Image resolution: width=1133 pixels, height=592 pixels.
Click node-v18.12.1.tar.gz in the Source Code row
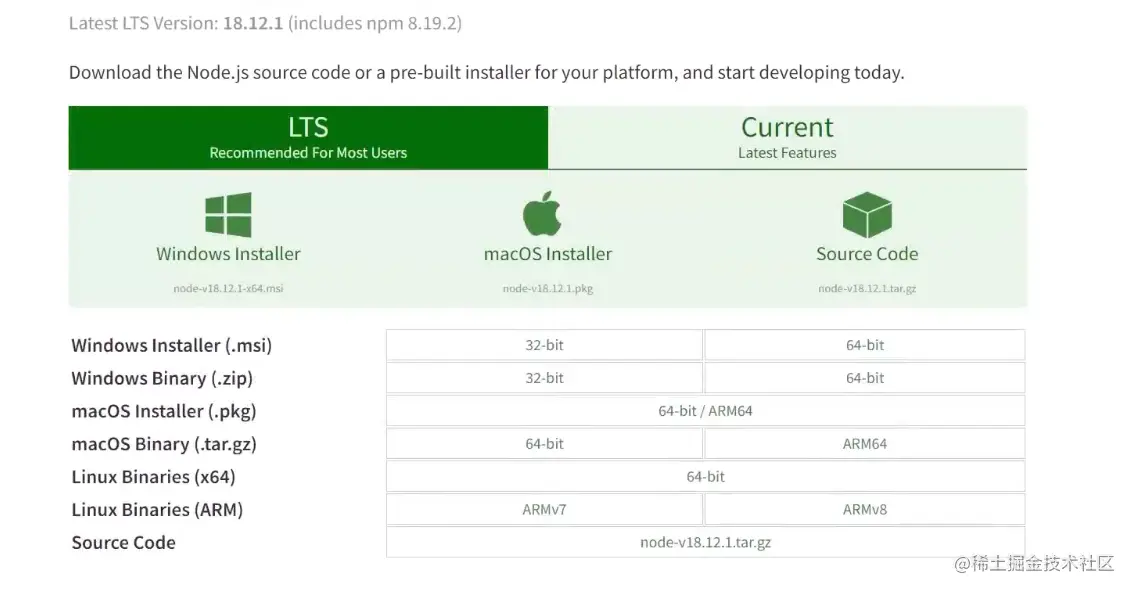click(705, 542)
